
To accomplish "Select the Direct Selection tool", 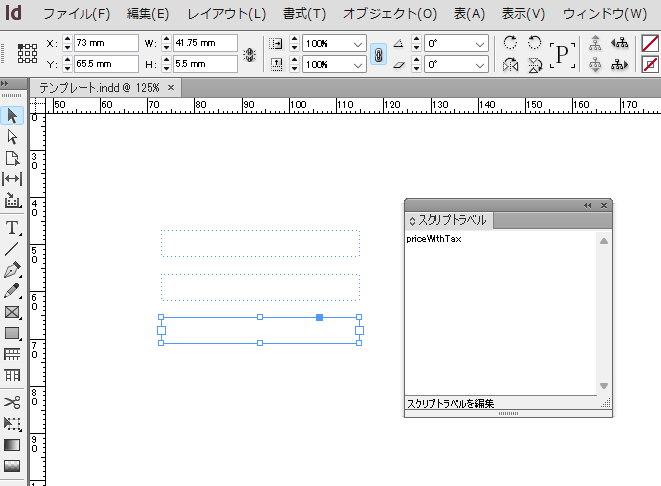I will tap(13, 137).
